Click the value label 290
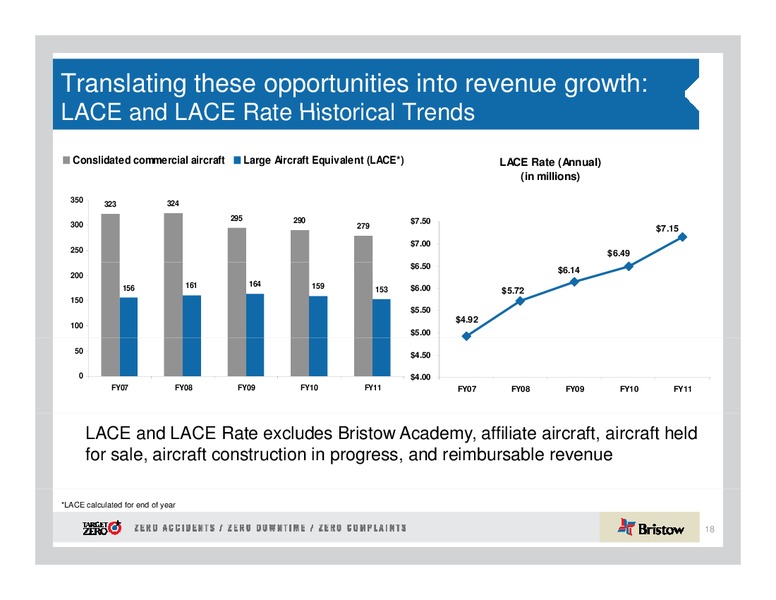Screen dimensions: 776x600 point(299,220)
